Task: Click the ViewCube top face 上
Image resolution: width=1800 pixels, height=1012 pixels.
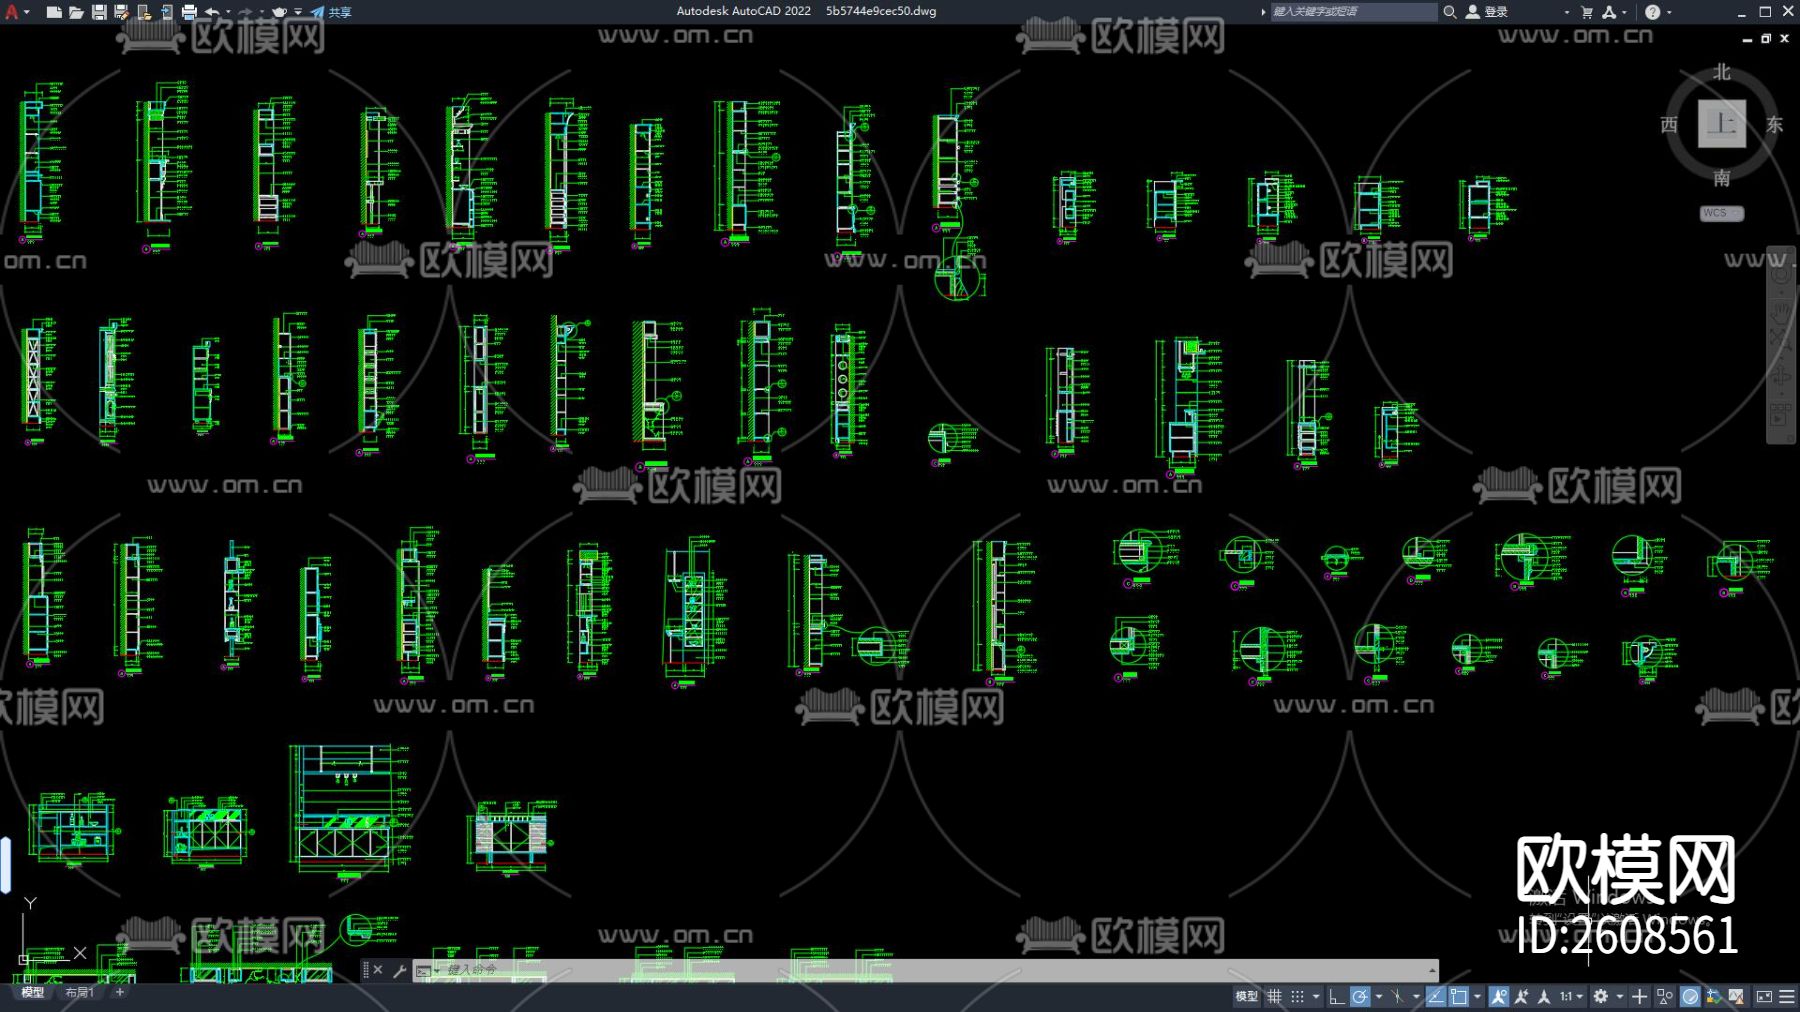Action: tap(1722, 124)
